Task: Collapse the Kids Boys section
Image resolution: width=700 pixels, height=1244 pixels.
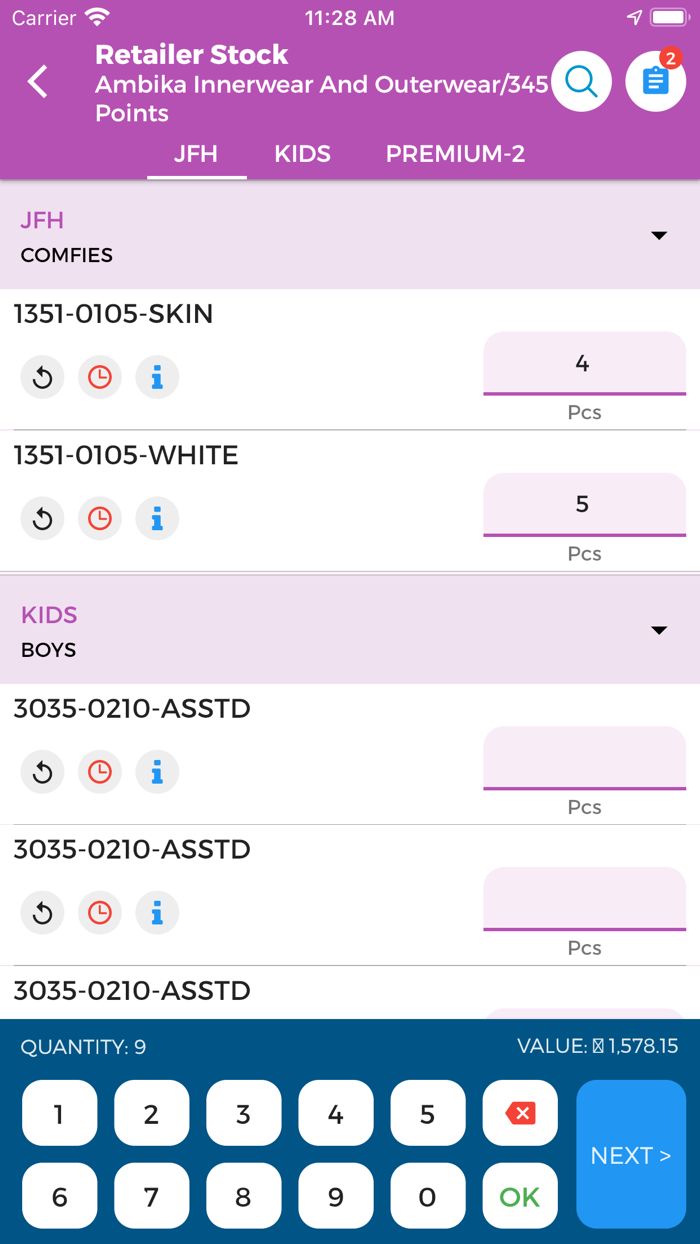Action: pyautogui.click(x=658, y=630)
